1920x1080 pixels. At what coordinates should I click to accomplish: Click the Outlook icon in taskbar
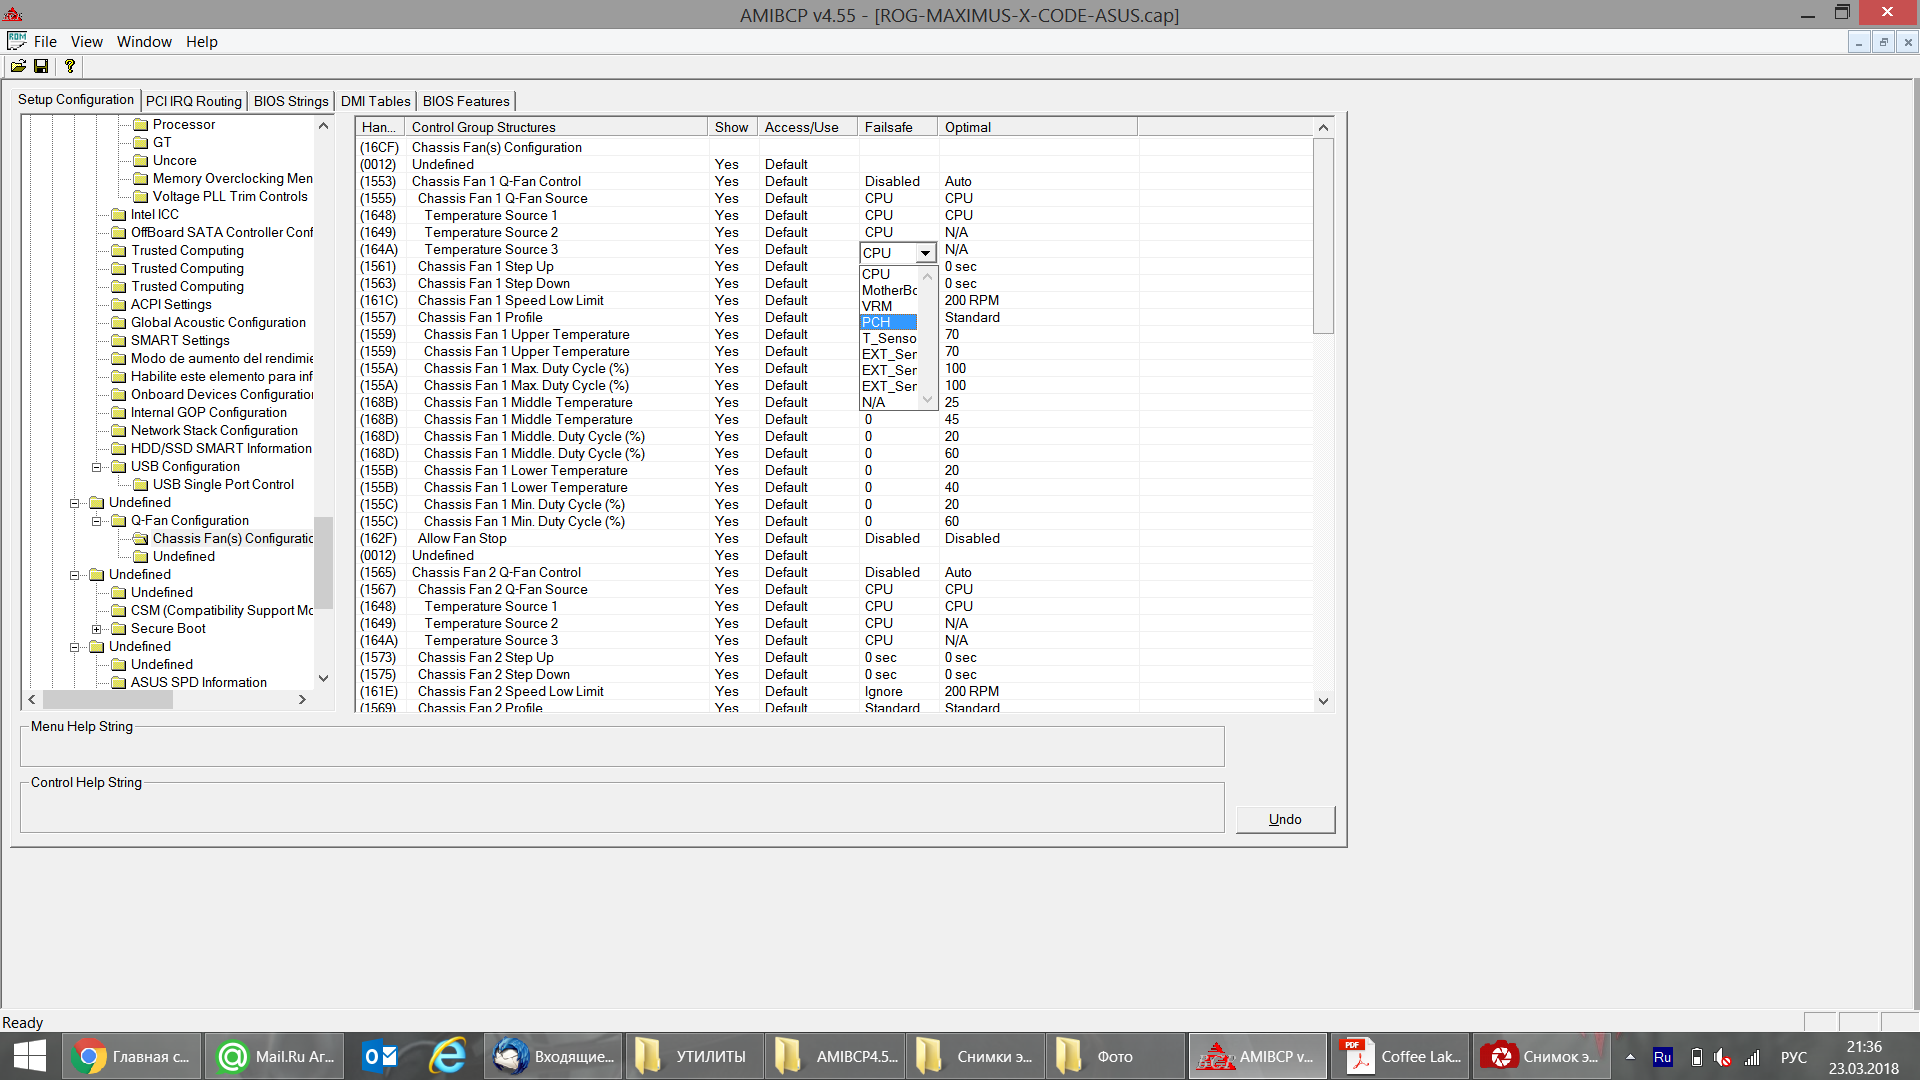379,1056
